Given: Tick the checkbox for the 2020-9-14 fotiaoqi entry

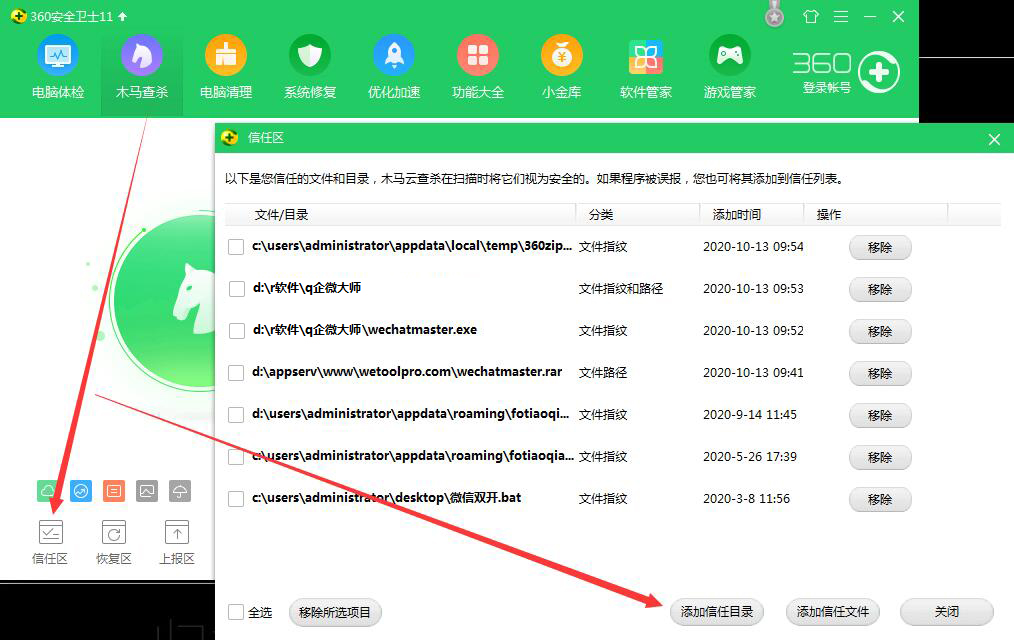Looking at the screenshot, I should pyautogui.click(x=236, y=415).
